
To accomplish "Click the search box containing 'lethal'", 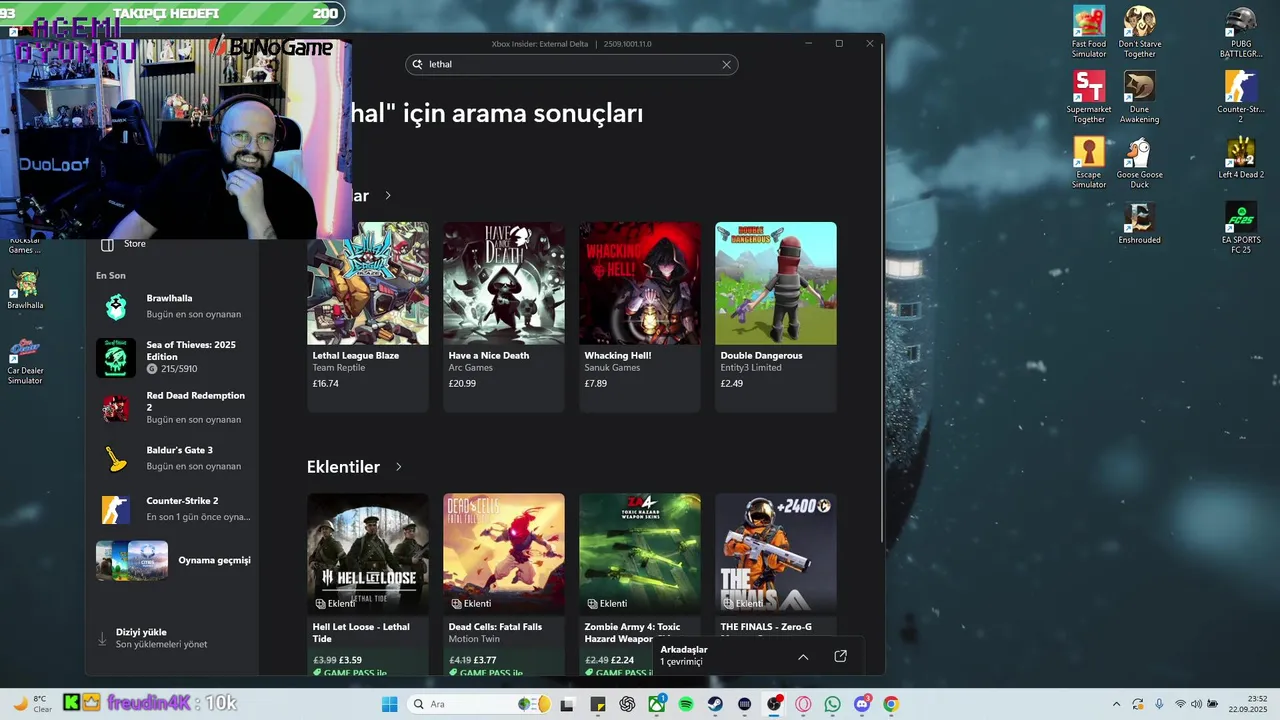I will coord(571,64).
